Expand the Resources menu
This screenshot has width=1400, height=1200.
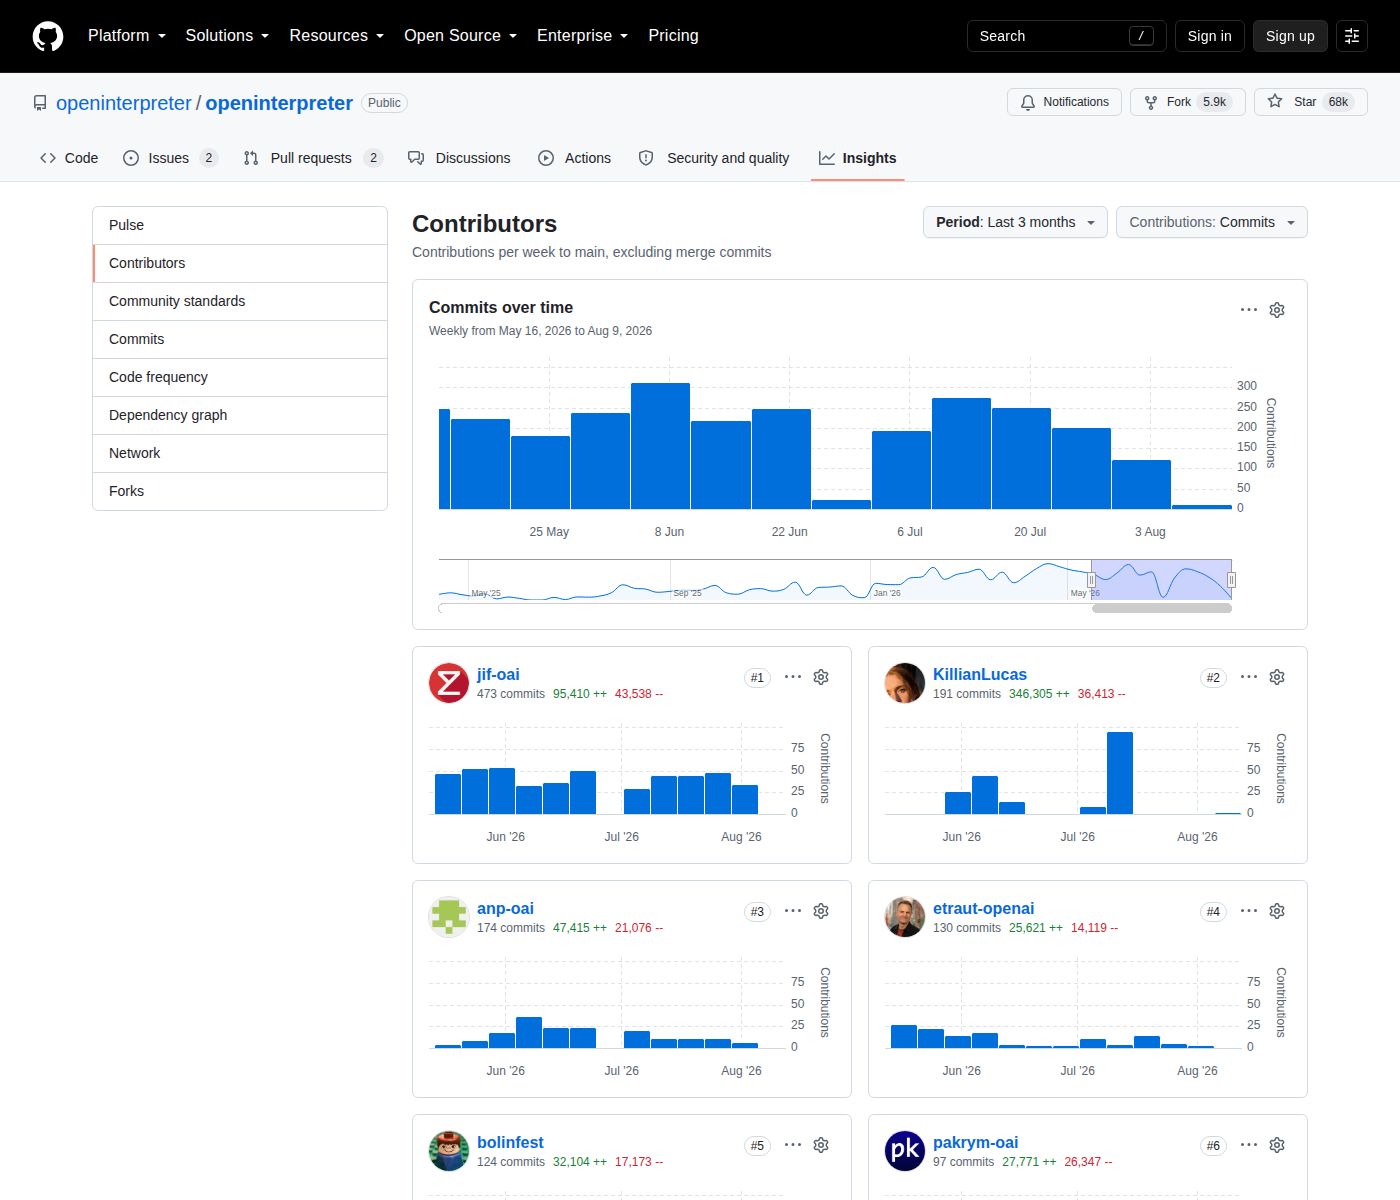click(x=336, y=36)
